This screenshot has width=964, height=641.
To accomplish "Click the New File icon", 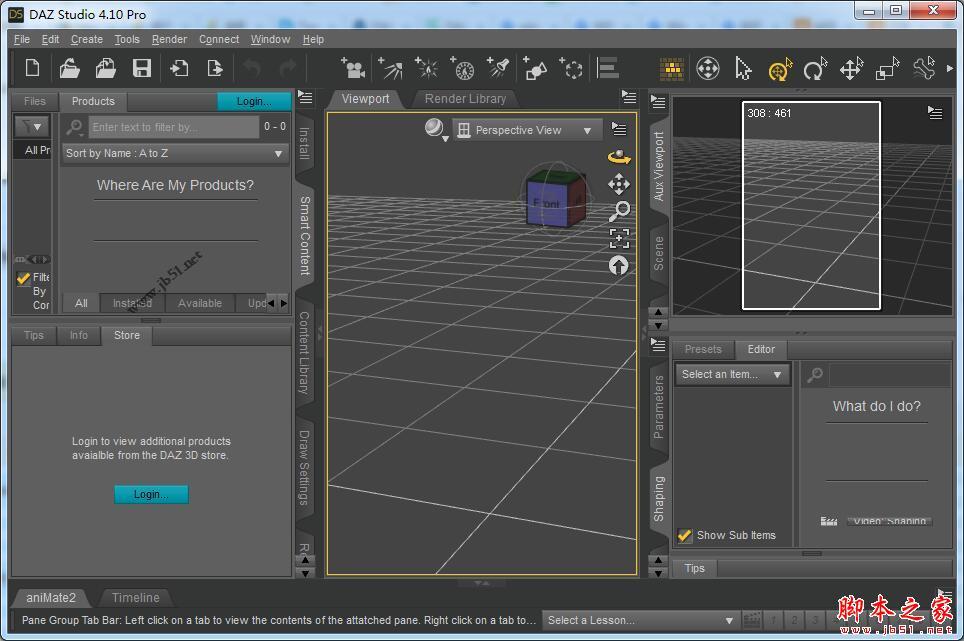I will click(32, 68).
